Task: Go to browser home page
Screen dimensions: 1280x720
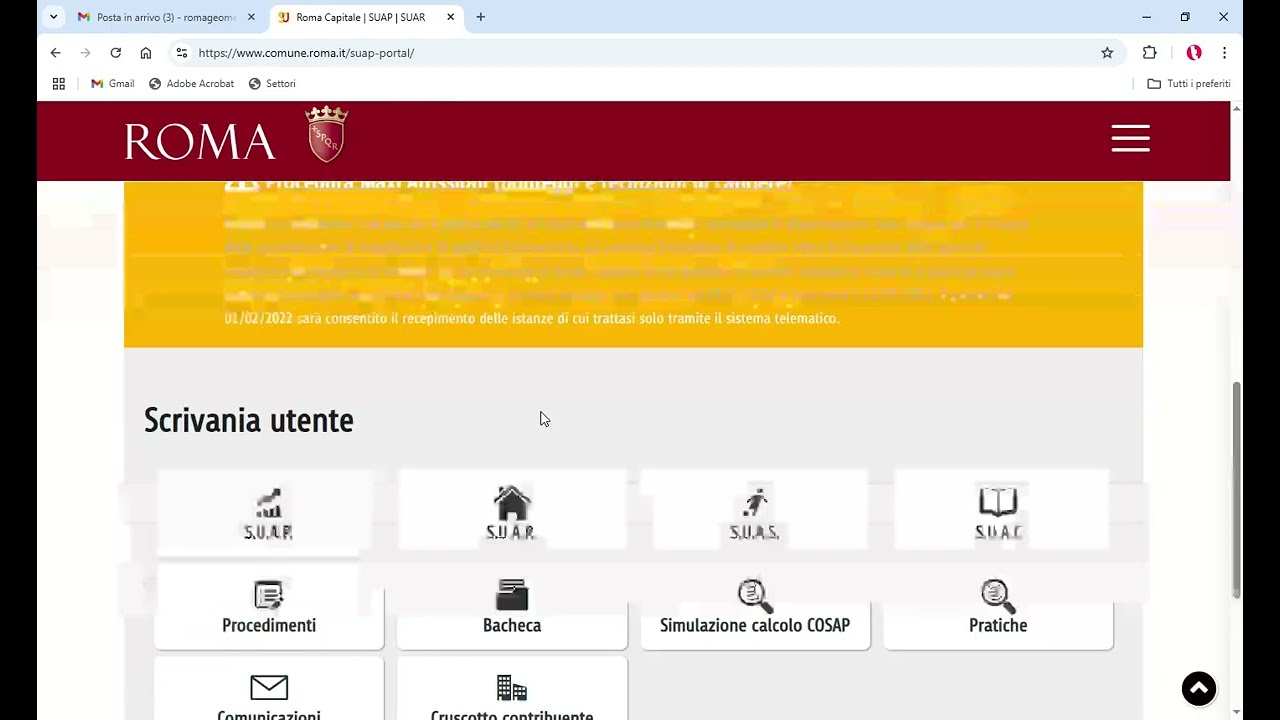Action: click(145, 53)
